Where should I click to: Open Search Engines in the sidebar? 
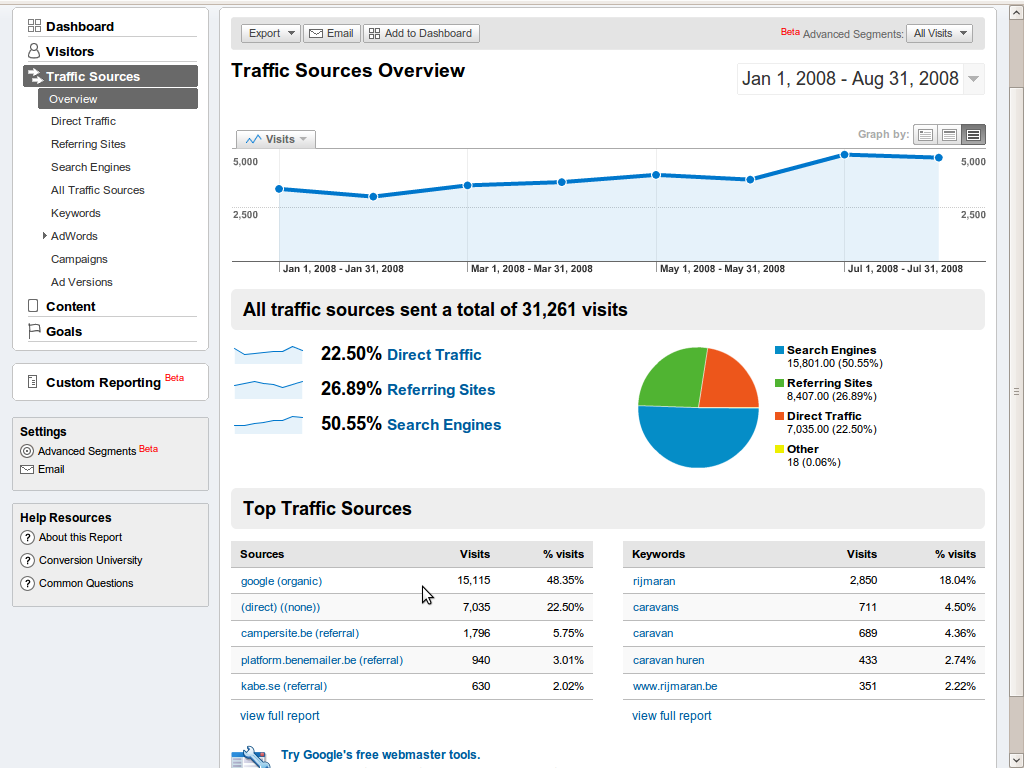click(91, 167)
